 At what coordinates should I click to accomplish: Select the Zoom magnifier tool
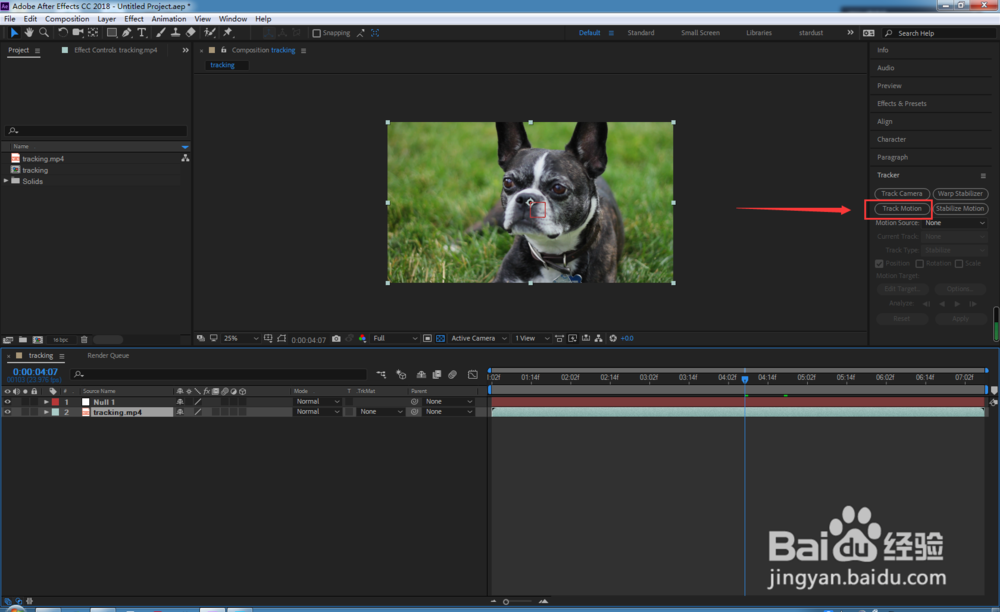pyautogui.click(x=43, y=33)
